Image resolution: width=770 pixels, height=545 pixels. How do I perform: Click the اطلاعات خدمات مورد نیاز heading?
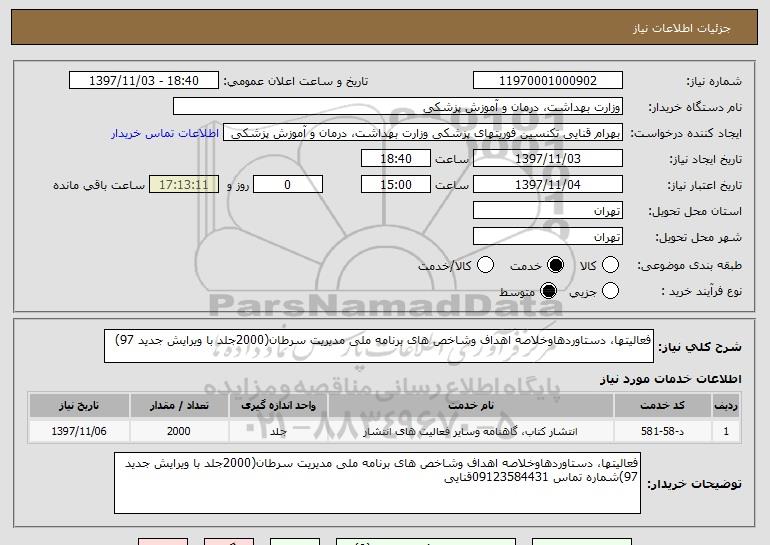coord(671,379)
